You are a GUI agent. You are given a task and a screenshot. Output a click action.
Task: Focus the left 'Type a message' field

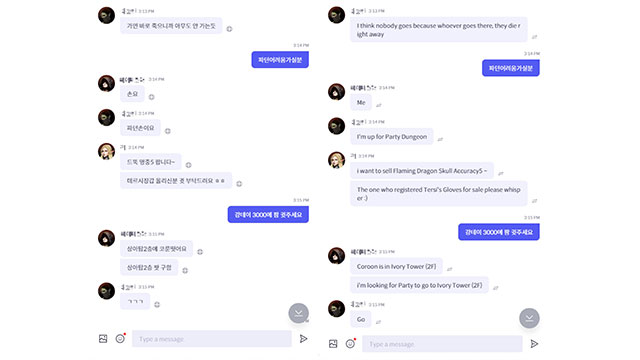(212, 339)
